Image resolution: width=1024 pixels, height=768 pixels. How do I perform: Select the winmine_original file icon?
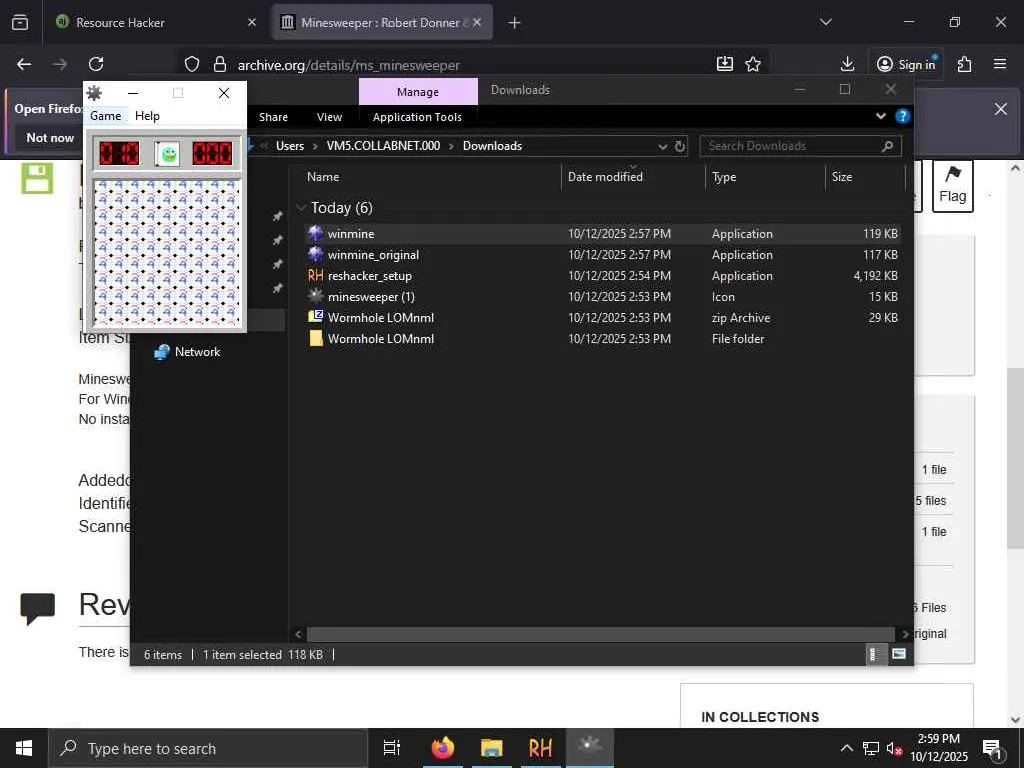point(316,254)
